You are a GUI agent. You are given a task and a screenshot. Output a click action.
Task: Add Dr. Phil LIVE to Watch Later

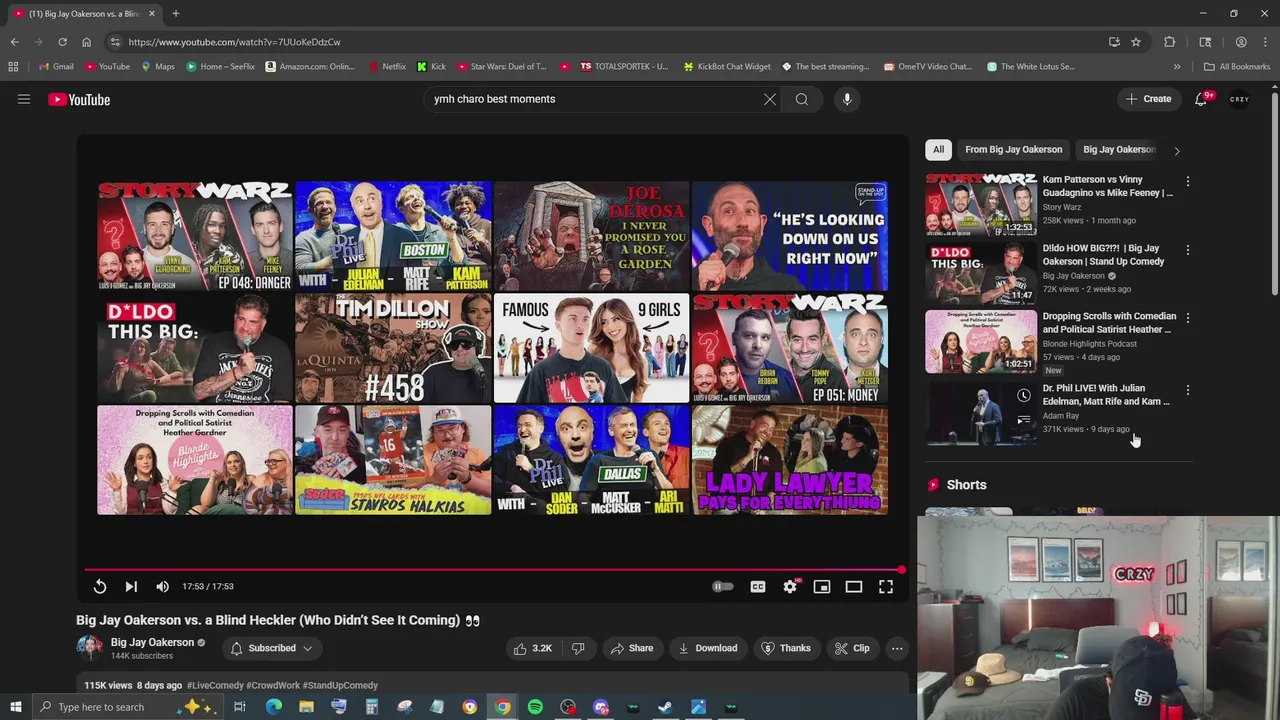pyautogui.click(x=1023, y=396)
